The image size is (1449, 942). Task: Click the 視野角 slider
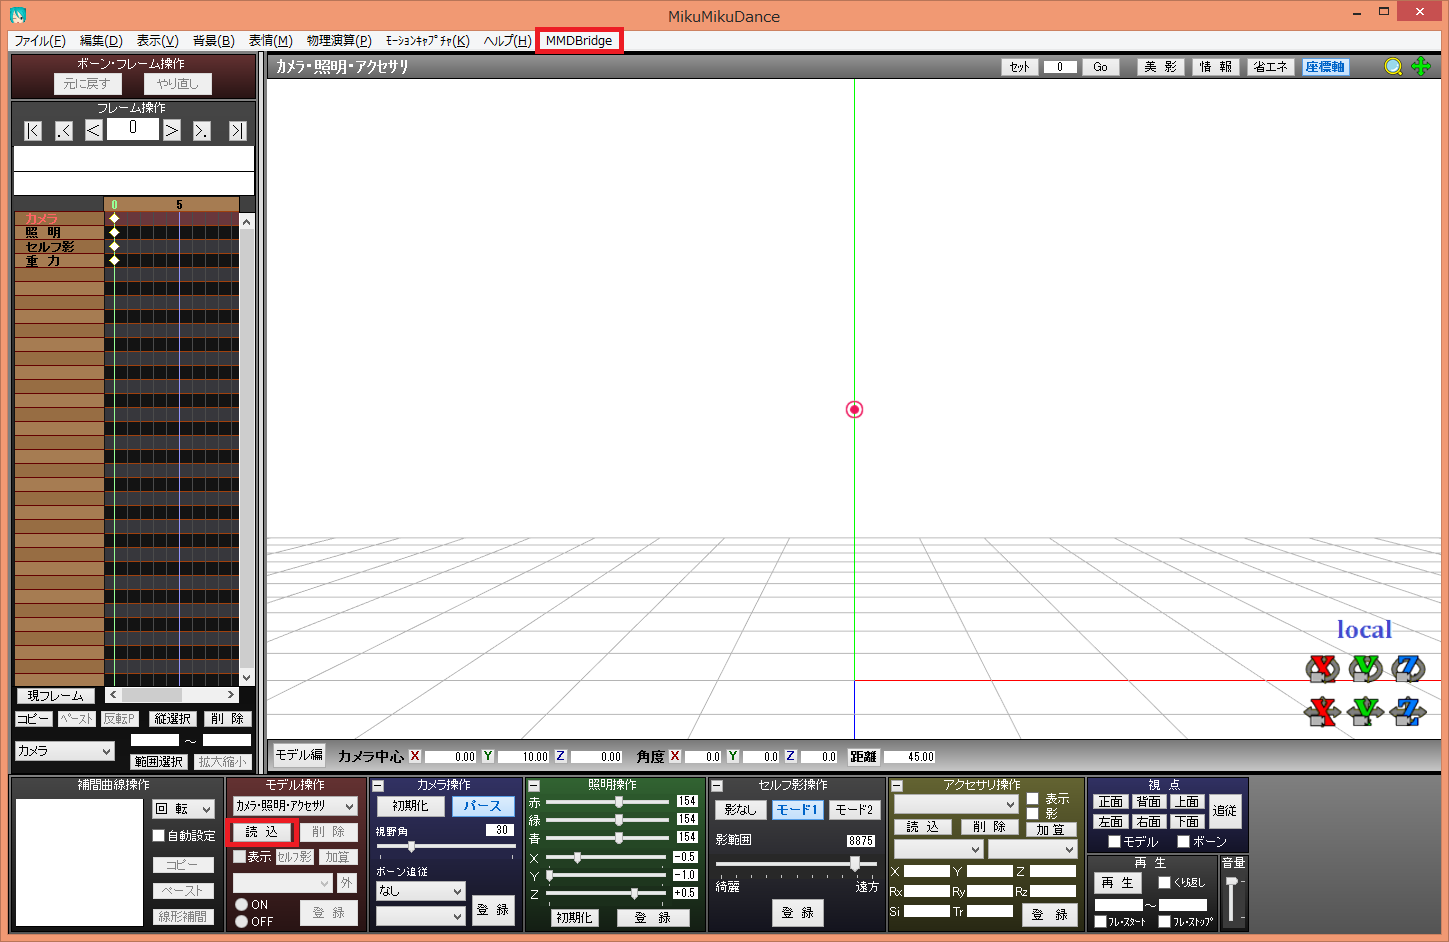pos(445,847)
